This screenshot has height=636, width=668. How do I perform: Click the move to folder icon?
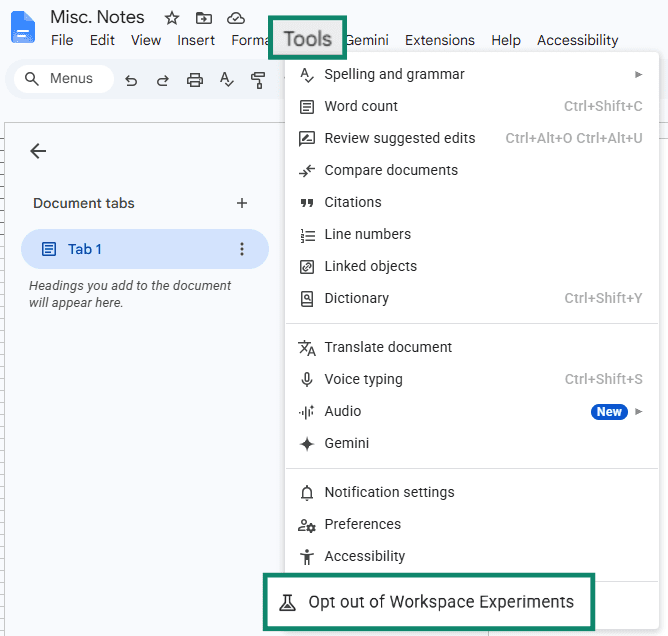pyautogui.click(x=204, y=18)
